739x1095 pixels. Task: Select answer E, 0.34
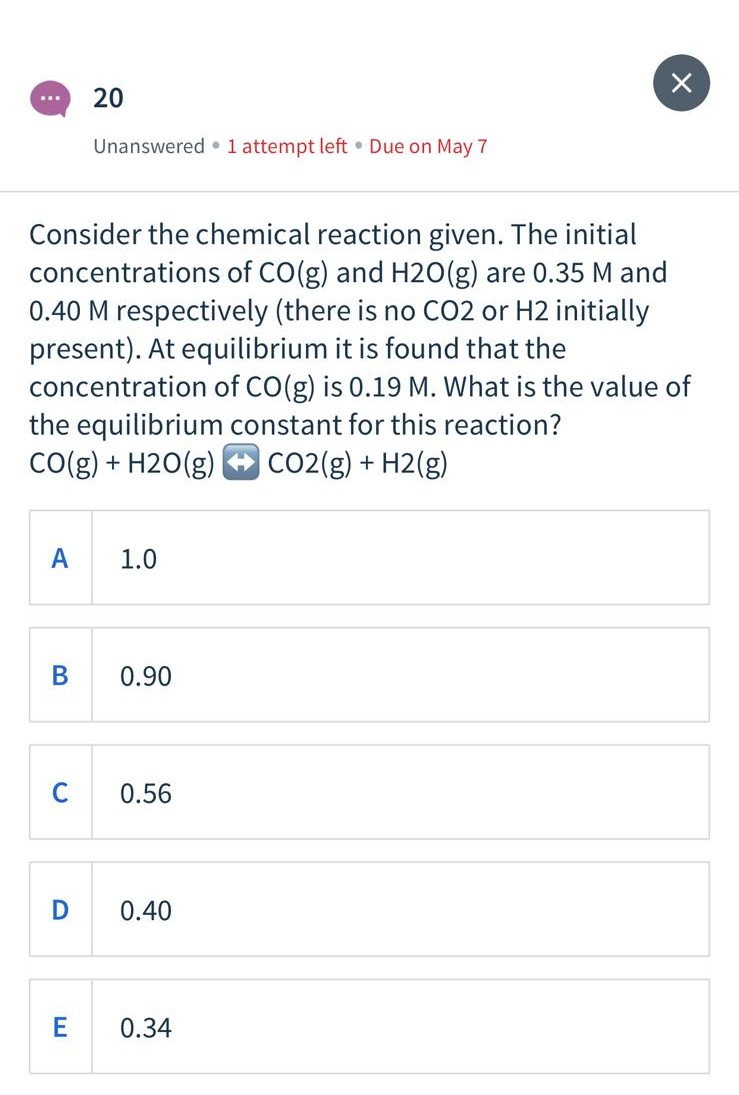[369, 1027]
